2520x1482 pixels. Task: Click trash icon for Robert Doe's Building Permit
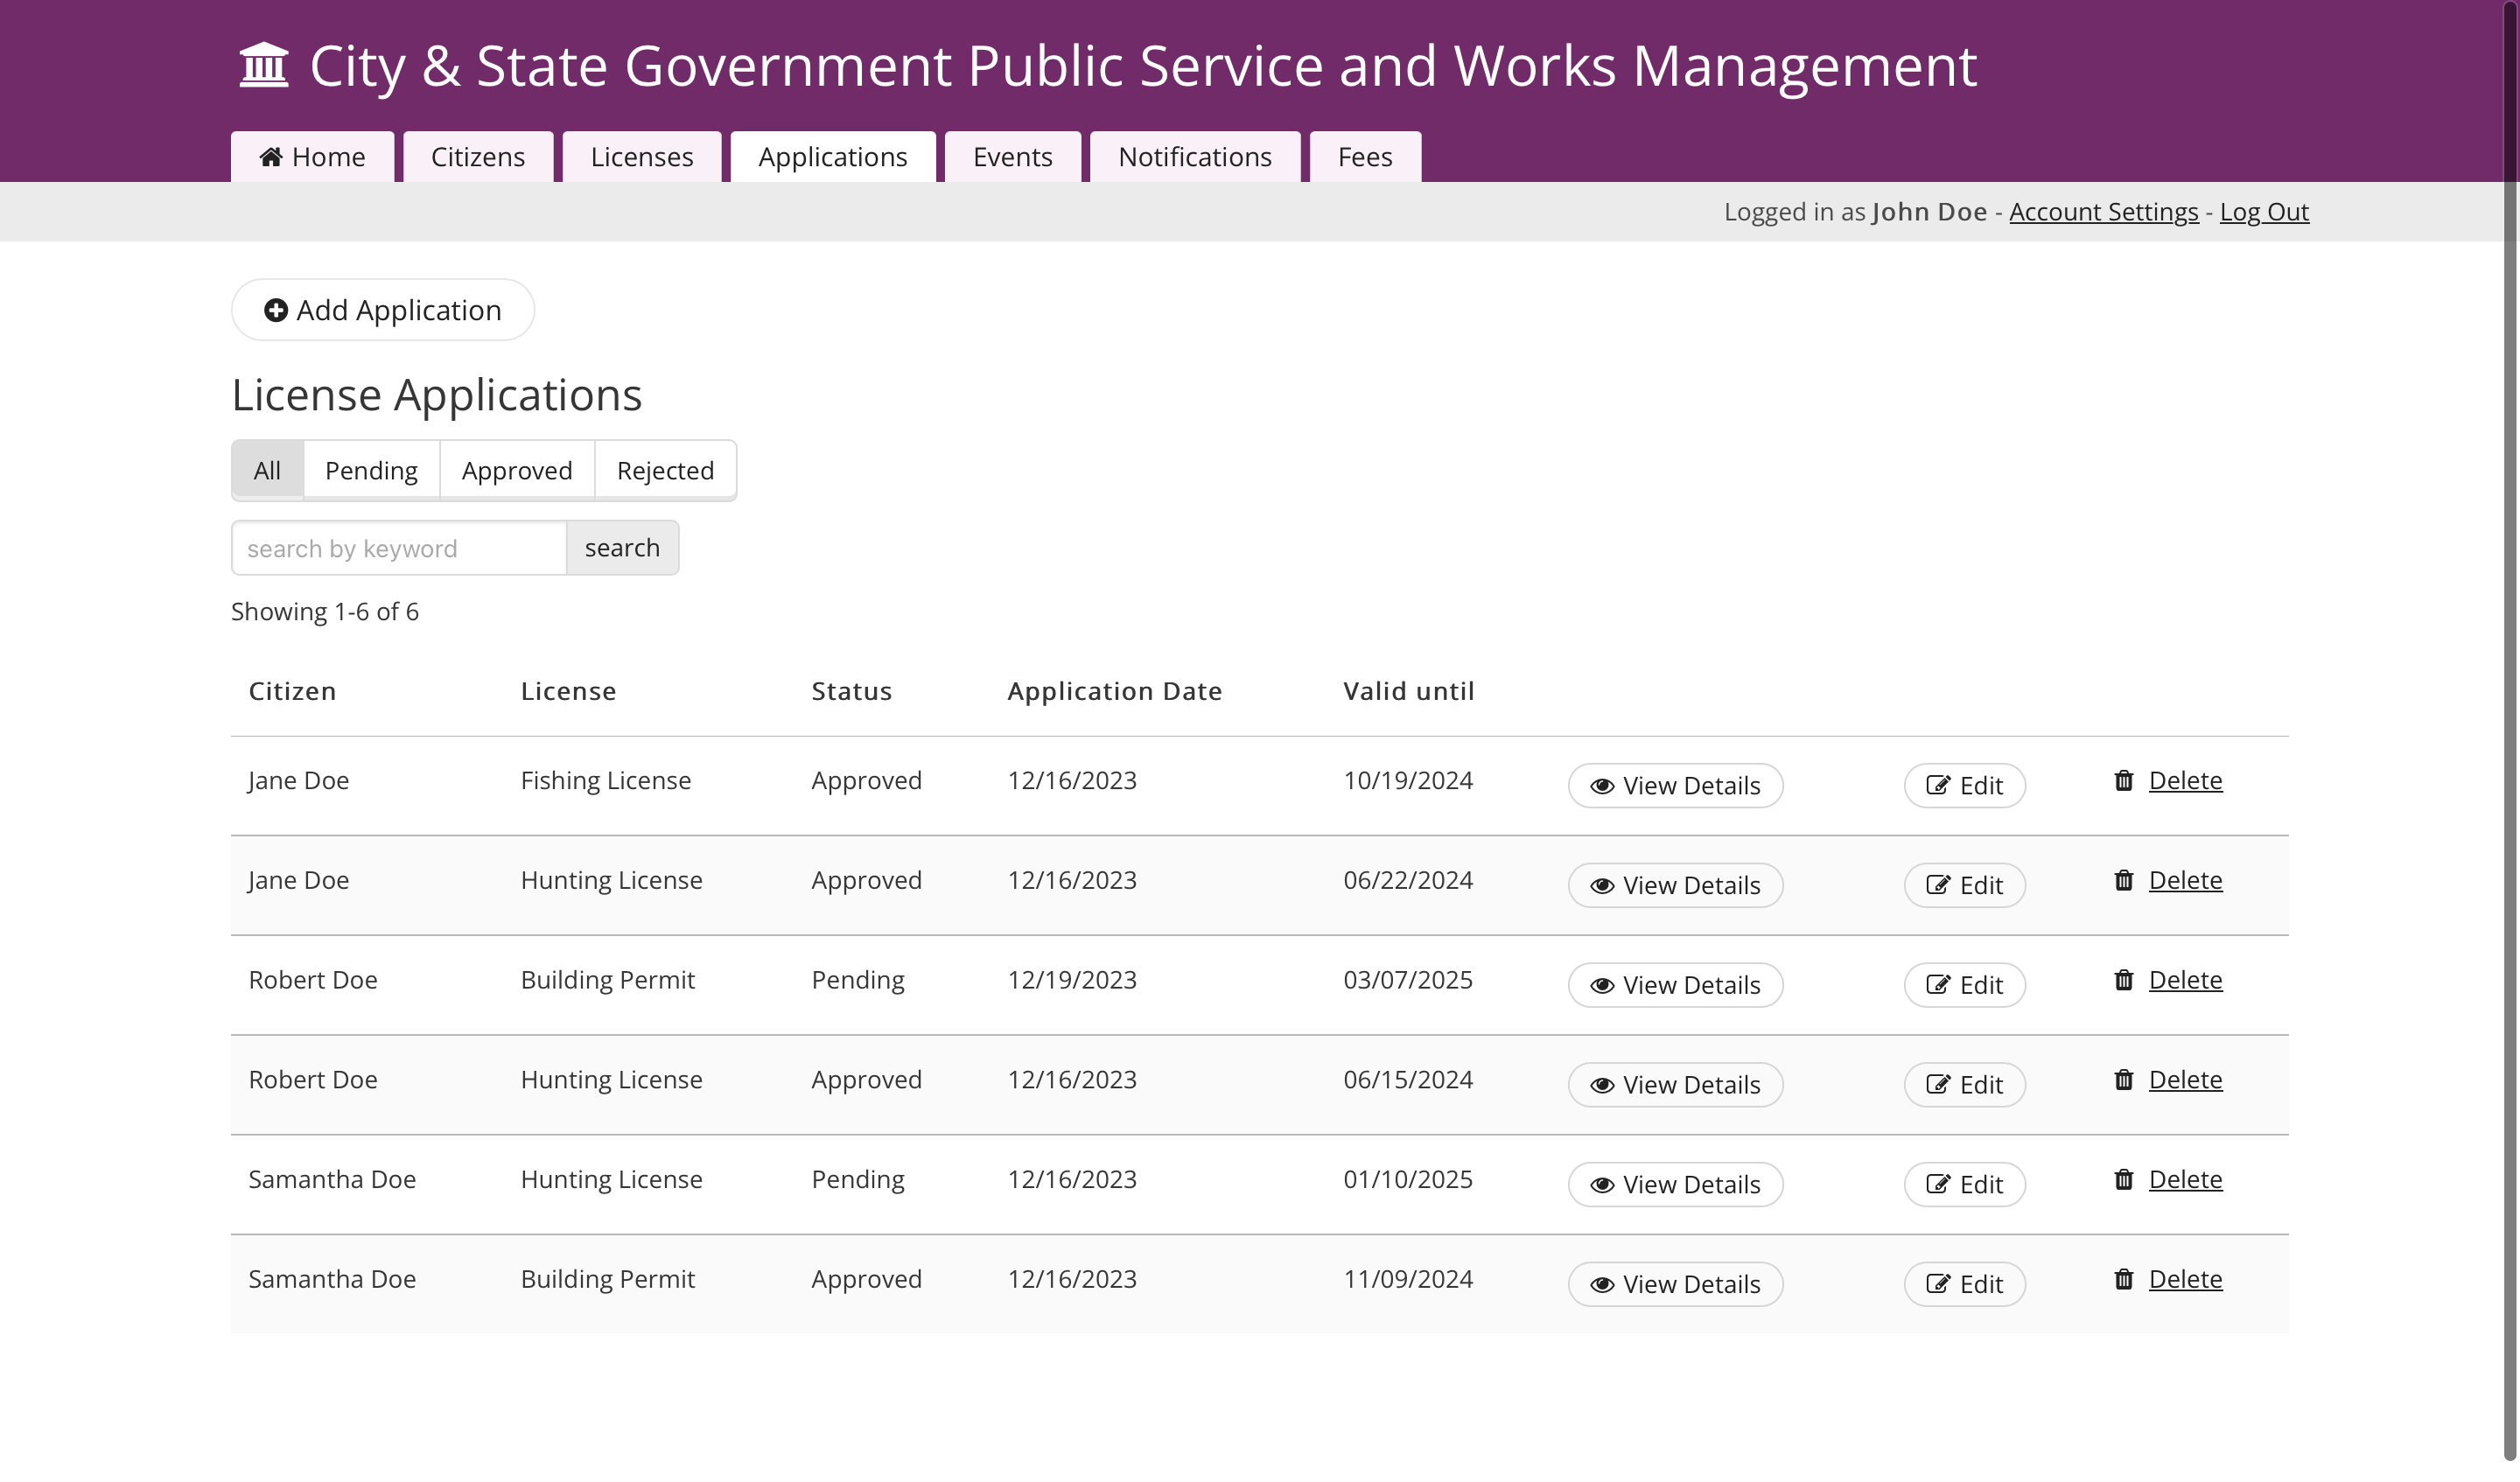pyautogui.click(x=2124, y=981)
